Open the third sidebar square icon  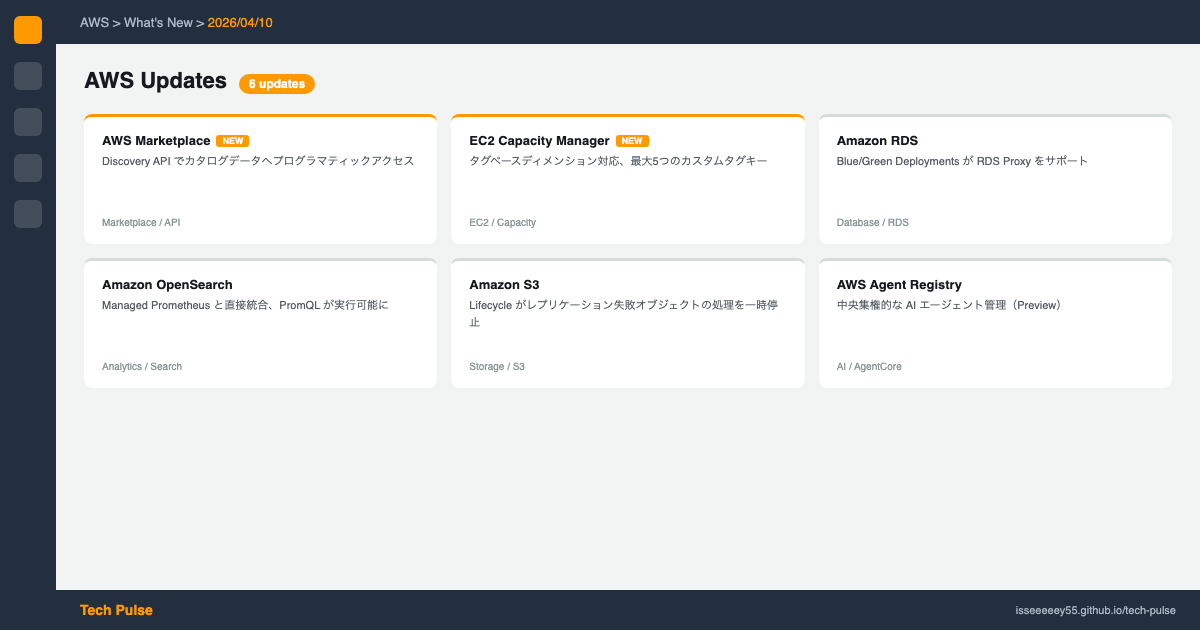coord(28,122)
